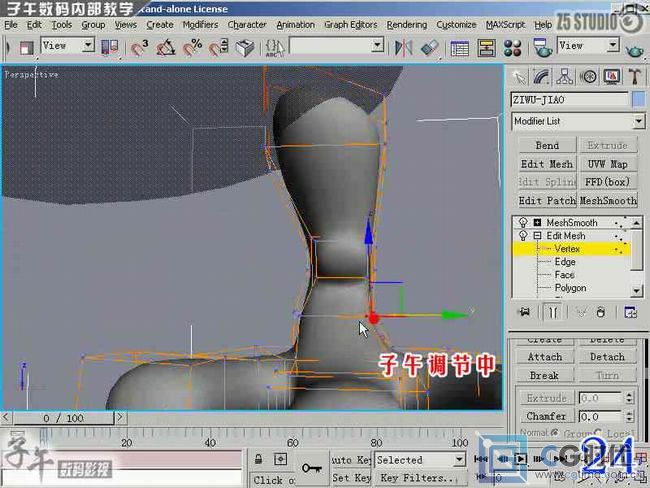
Task: Click Remove Modifier from Stack icon
Action: click(601, 312)
